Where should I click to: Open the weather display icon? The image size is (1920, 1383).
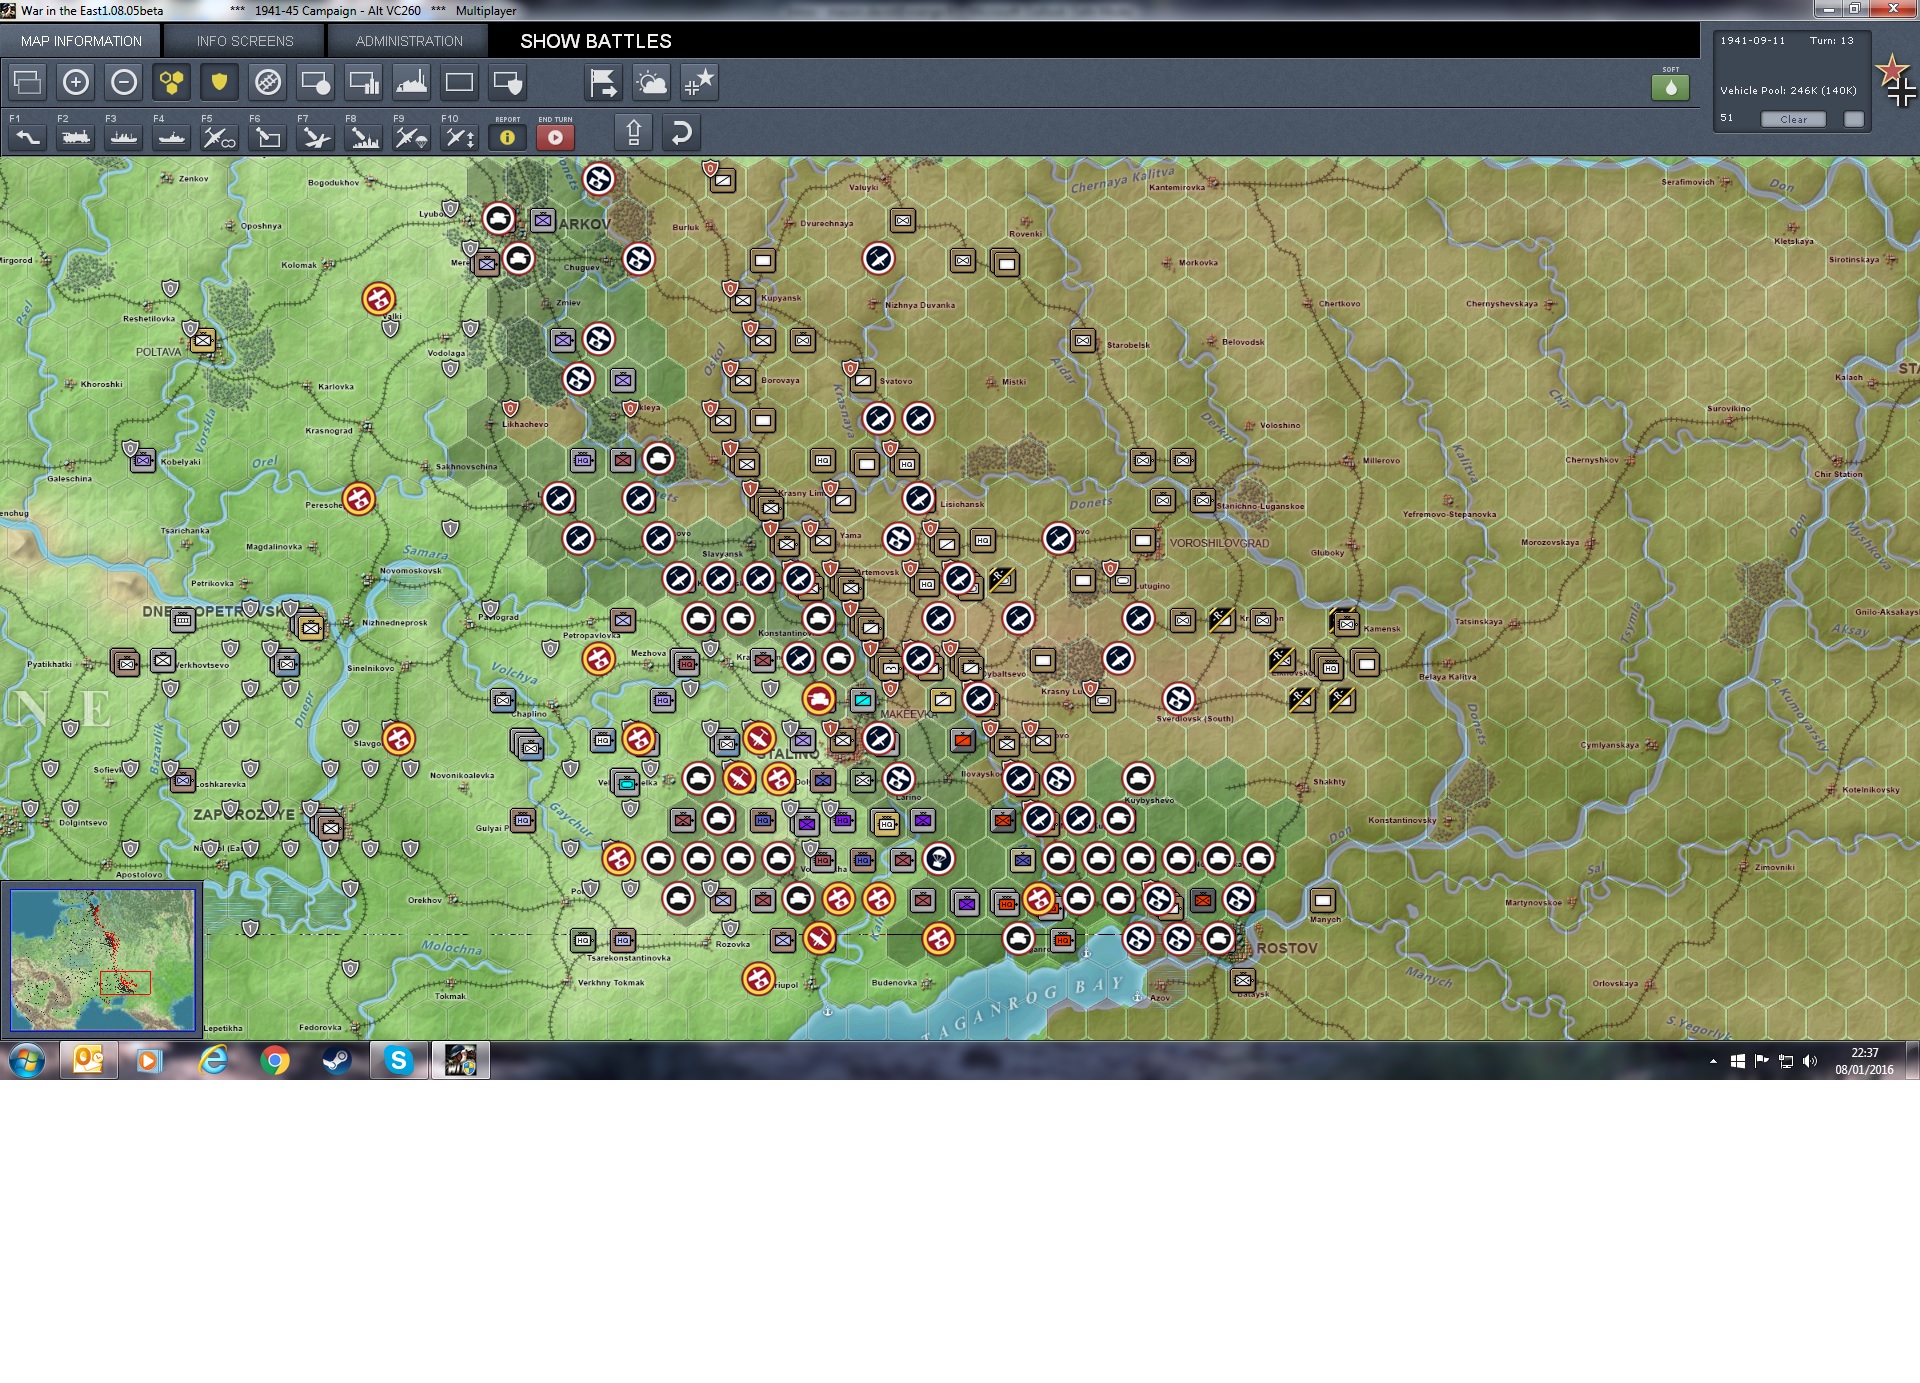click(652, 82)
